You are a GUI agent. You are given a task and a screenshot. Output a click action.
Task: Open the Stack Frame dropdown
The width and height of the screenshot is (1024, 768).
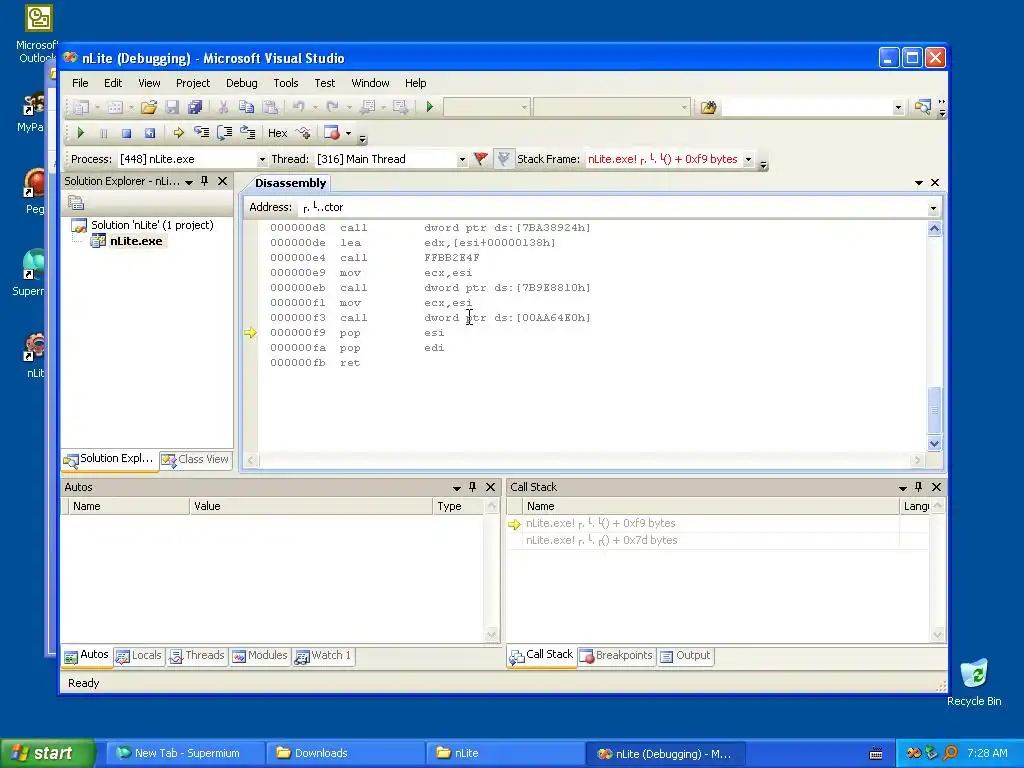[x=748, y=159]
